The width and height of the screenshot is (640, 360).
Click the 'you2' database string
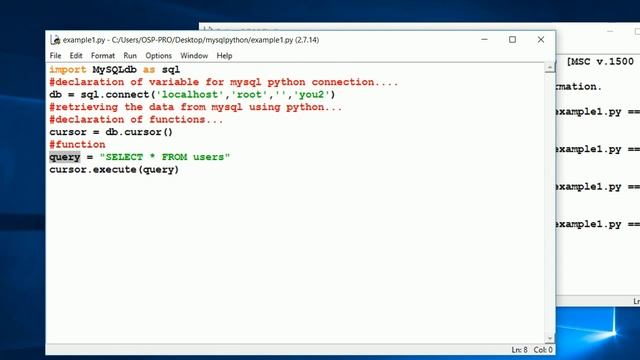pyautogui.click(x=311, y=94)
